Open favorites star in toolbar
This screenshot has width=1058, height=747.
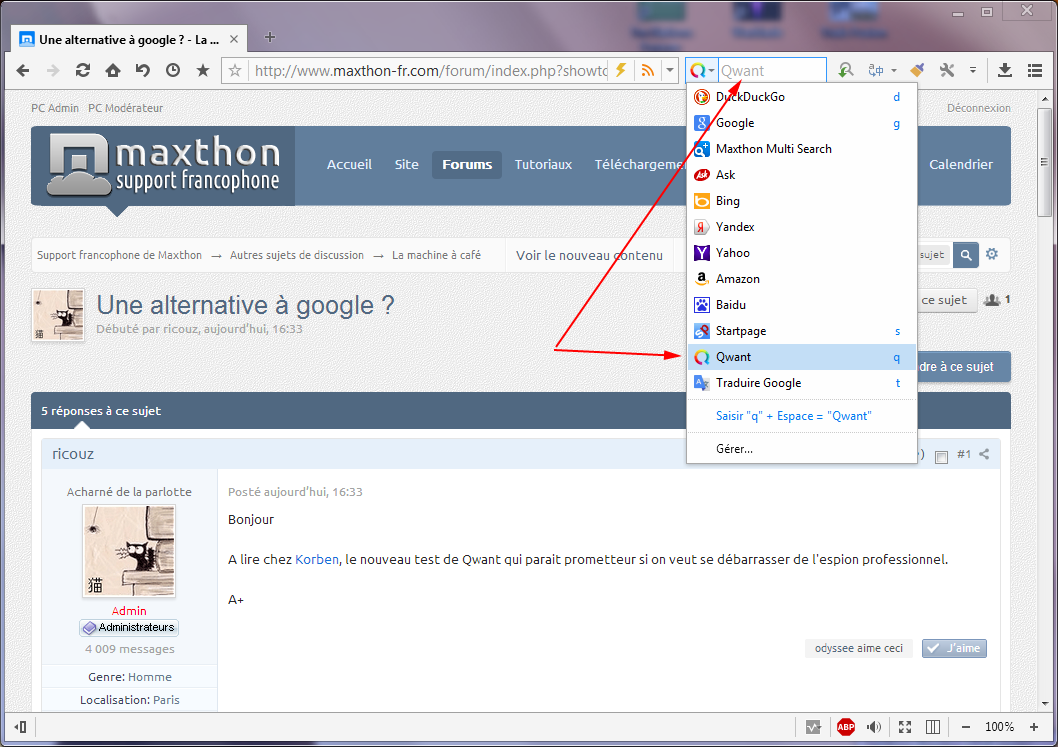(x=202, y=70)
